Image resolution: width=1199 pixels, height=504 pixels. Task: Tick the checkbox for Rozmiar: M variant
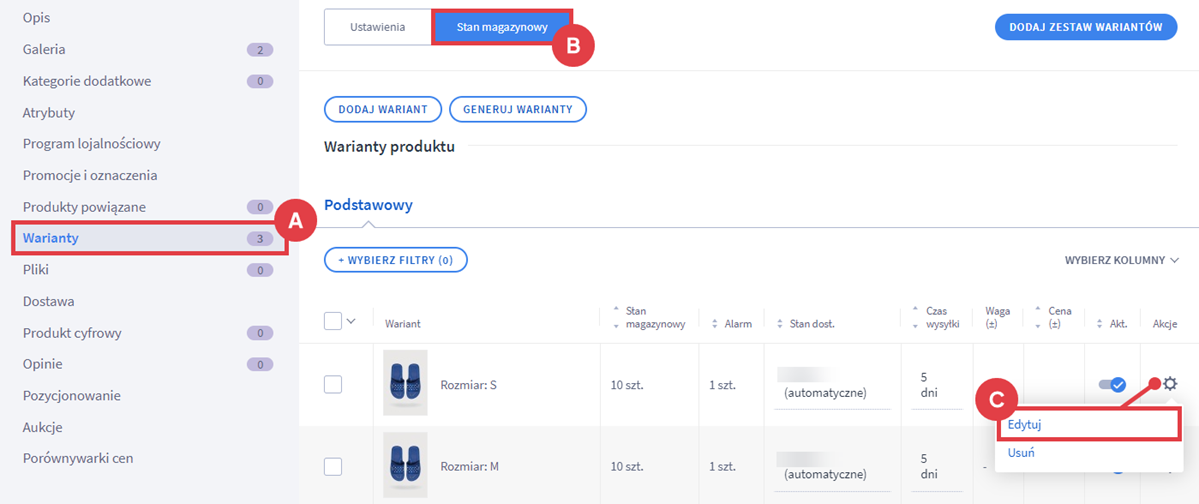click(333, 466)
